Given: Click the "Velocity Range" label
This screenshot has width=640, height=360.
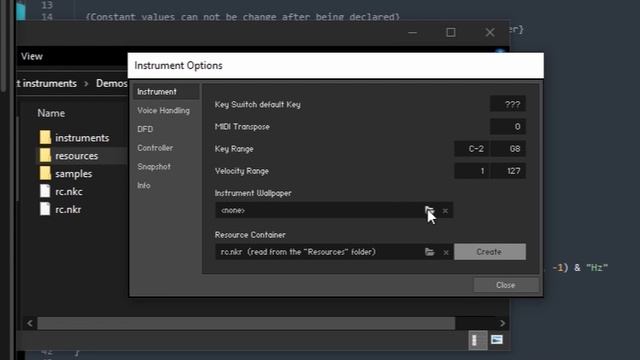Looking at the screenshot, I should (x=242, y=171).
